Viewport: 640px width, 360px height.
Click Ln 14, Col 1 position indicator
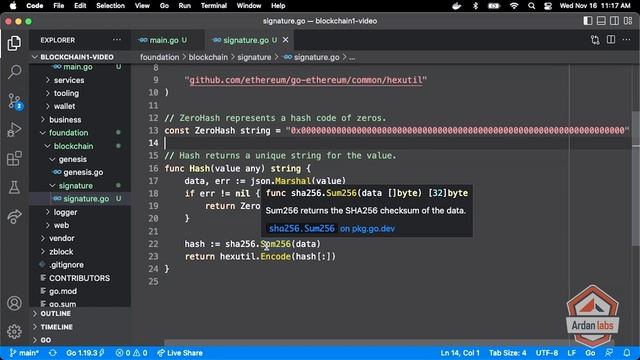click(460, 353)
